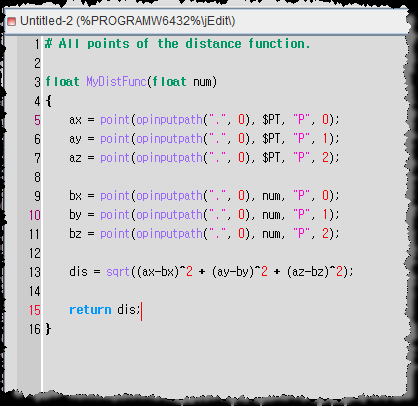Click the Untitled-2 window title text
The height and width of the screenshot is (406, 418).
tap(127, 21)
